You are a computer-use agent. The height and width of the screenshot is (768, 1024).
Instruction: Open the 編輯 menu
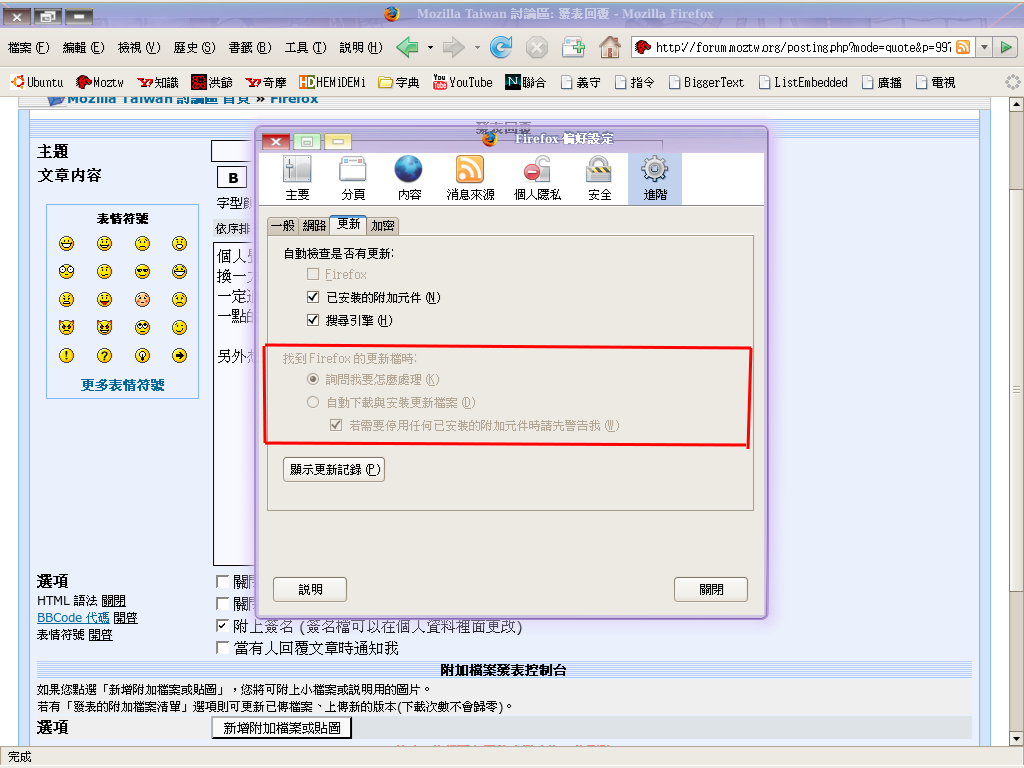83,48
